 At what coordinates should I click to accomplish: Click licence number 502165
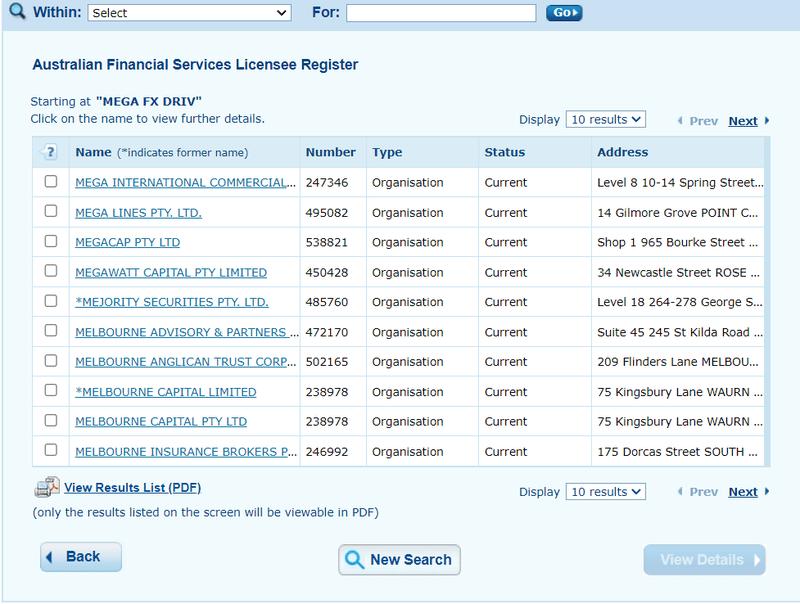[327, 362]
